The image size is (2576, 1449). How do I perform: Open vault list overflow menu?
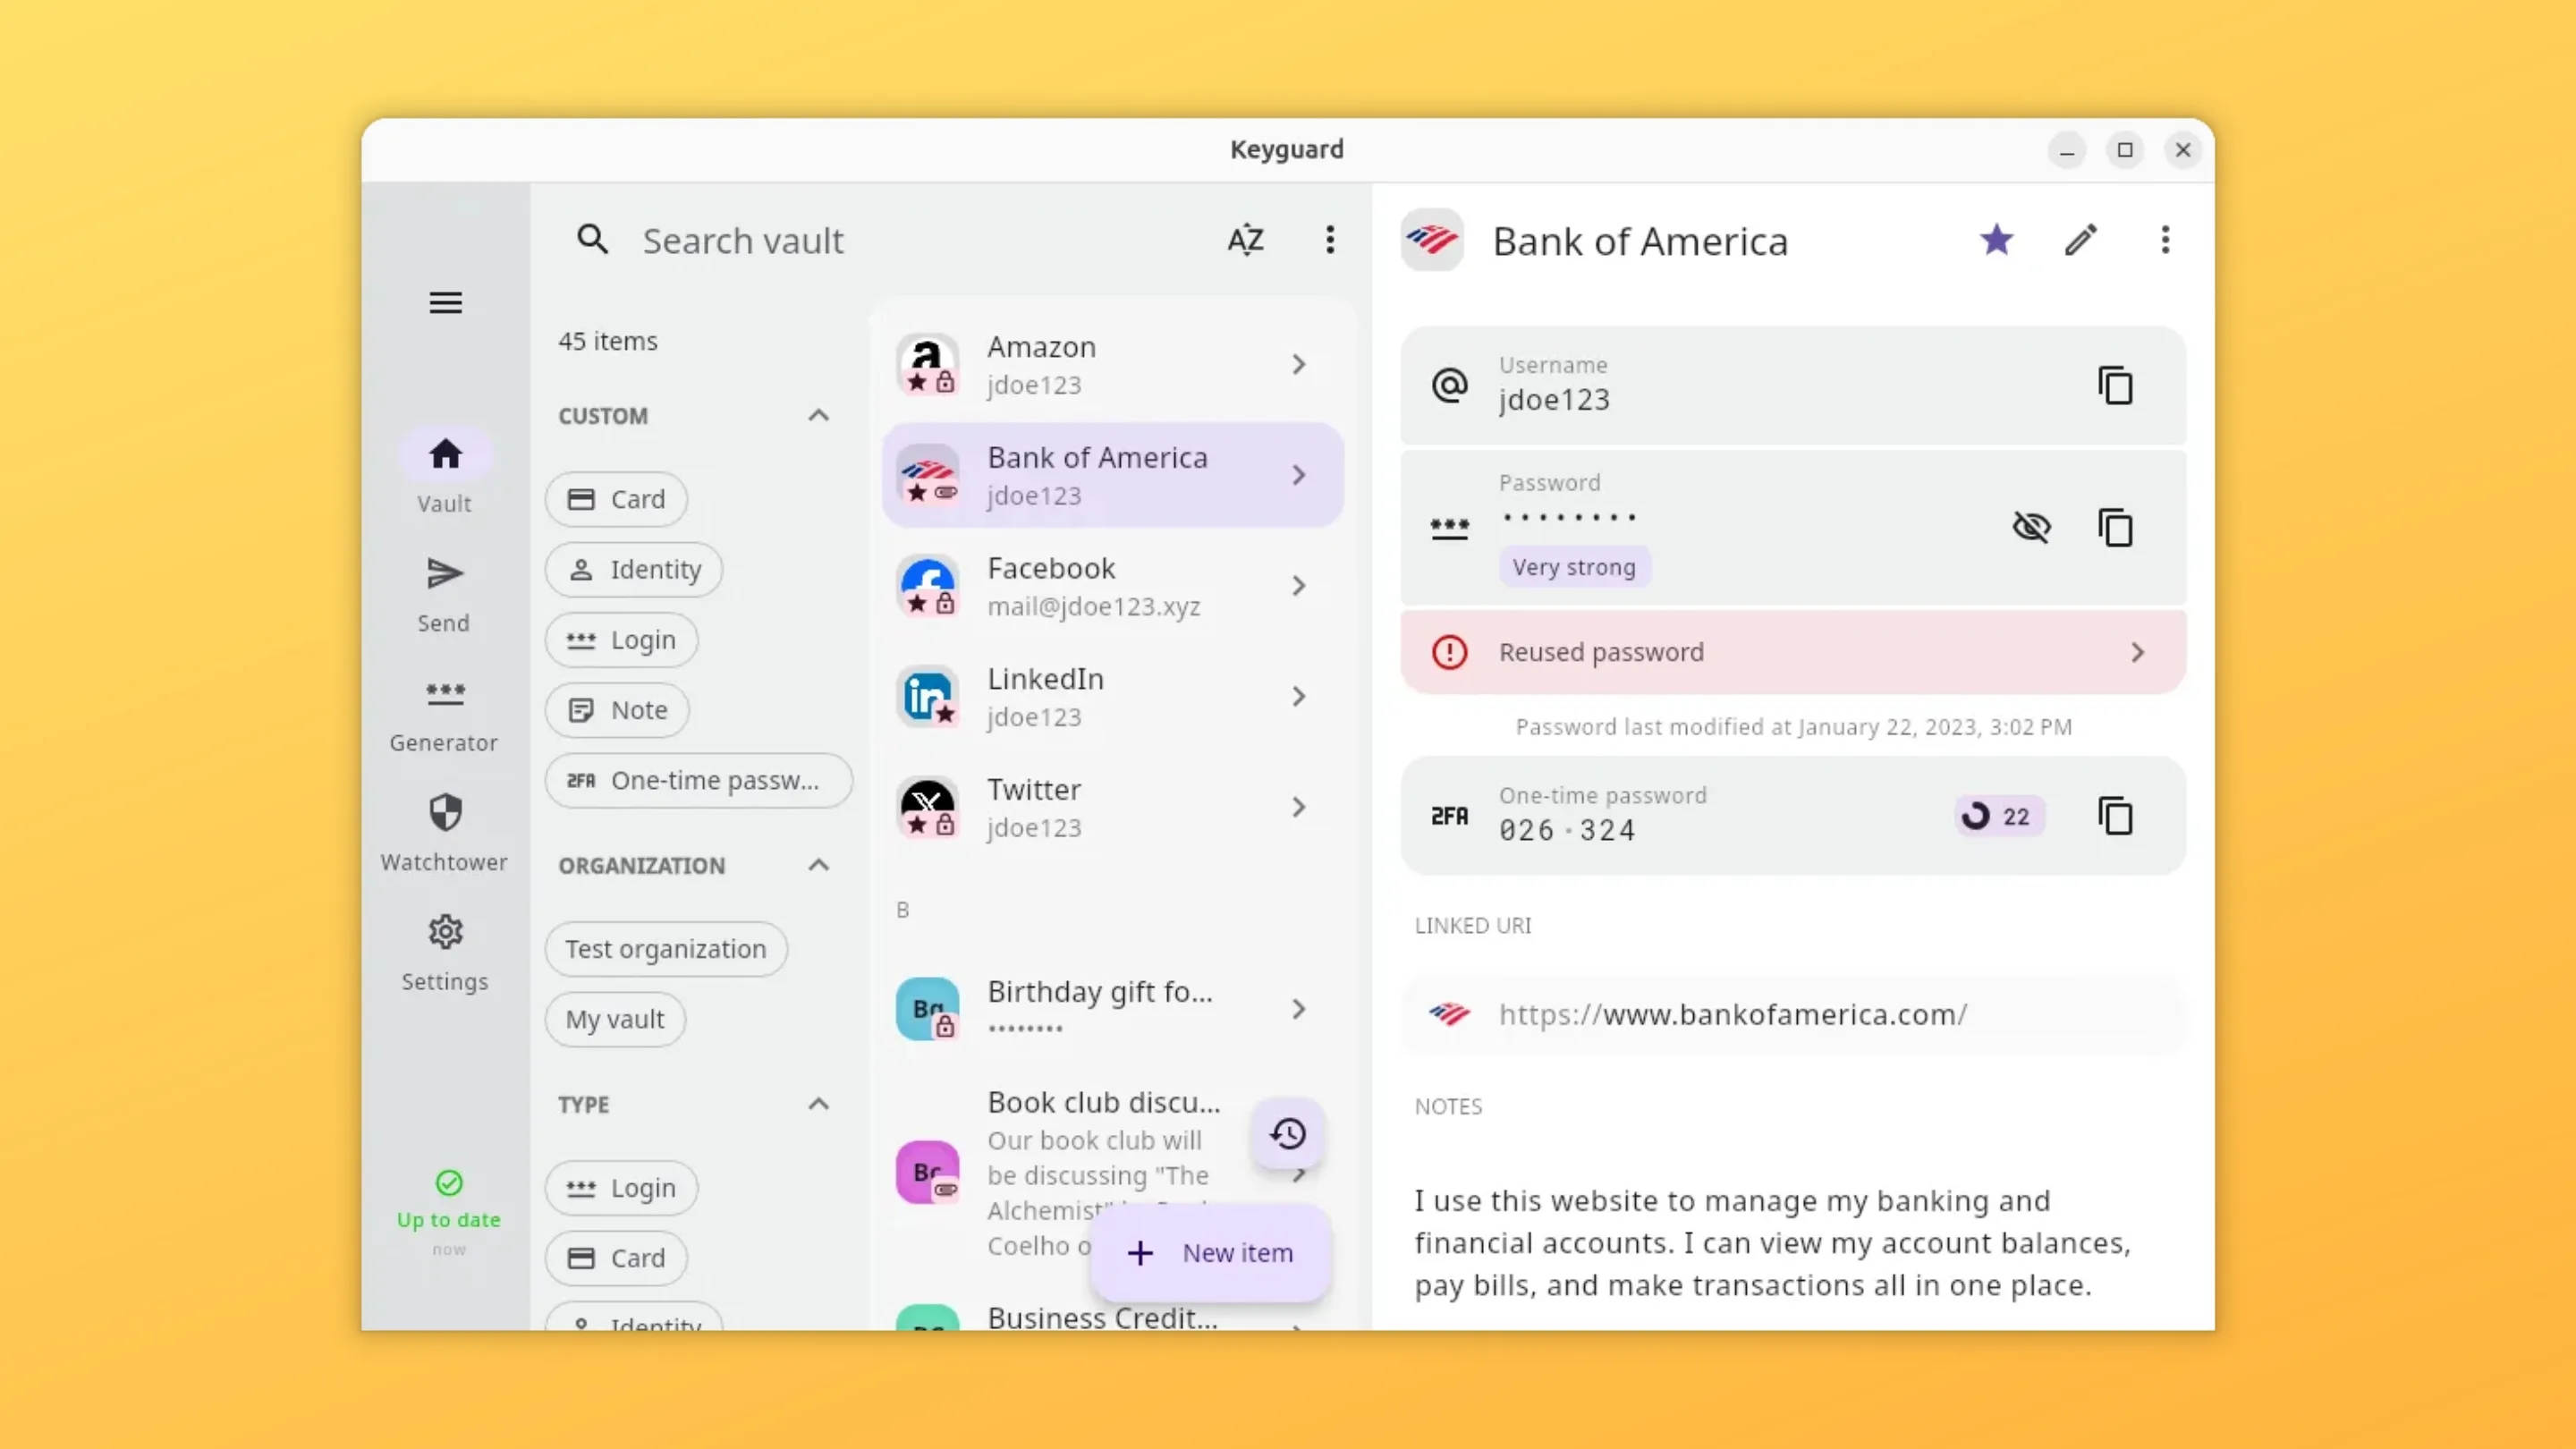(x=1329, y=240)
